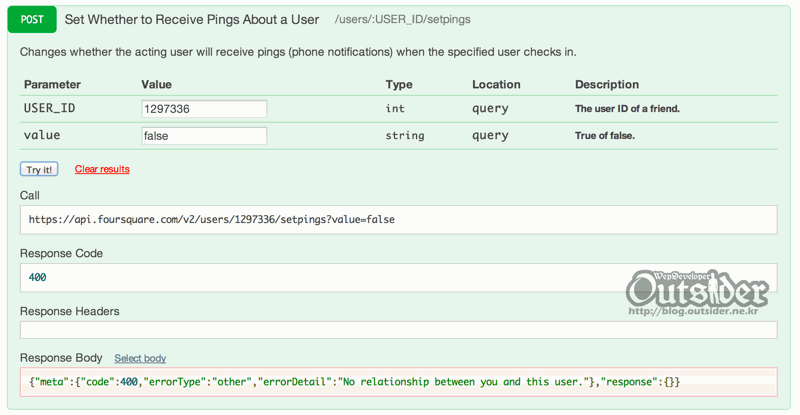
Task: Click the Response Code box showing 400
Action: (x=398, y=278)
